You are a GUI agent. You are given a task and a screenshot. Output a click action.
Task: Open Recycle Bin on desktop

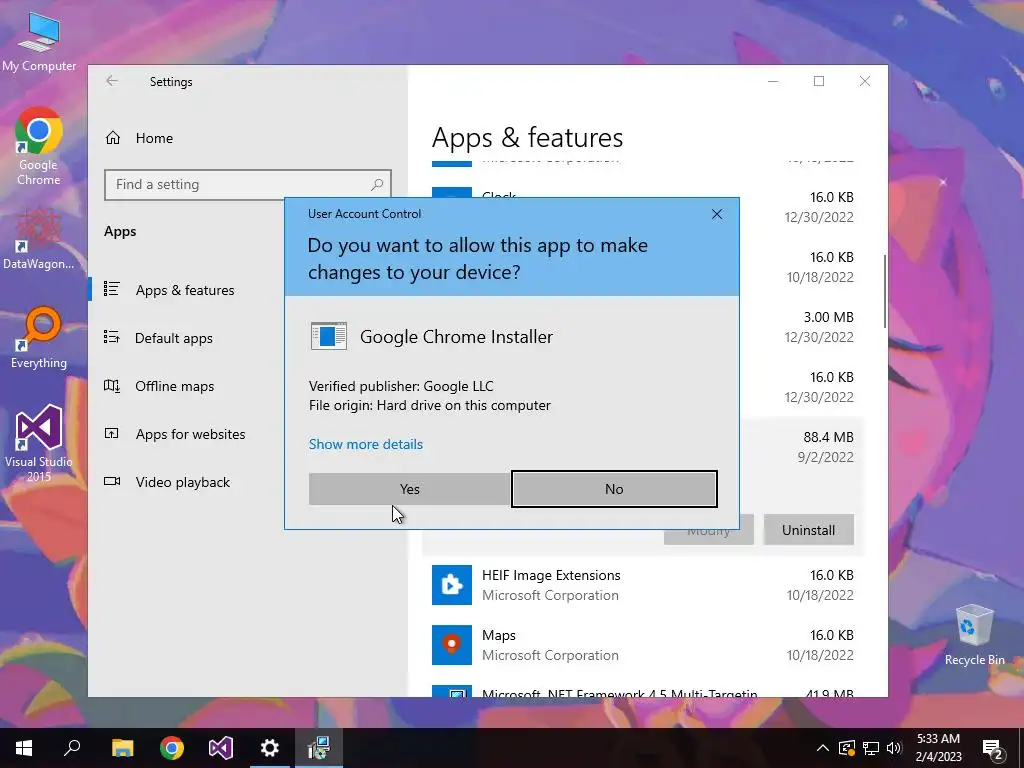pos(974,635)
